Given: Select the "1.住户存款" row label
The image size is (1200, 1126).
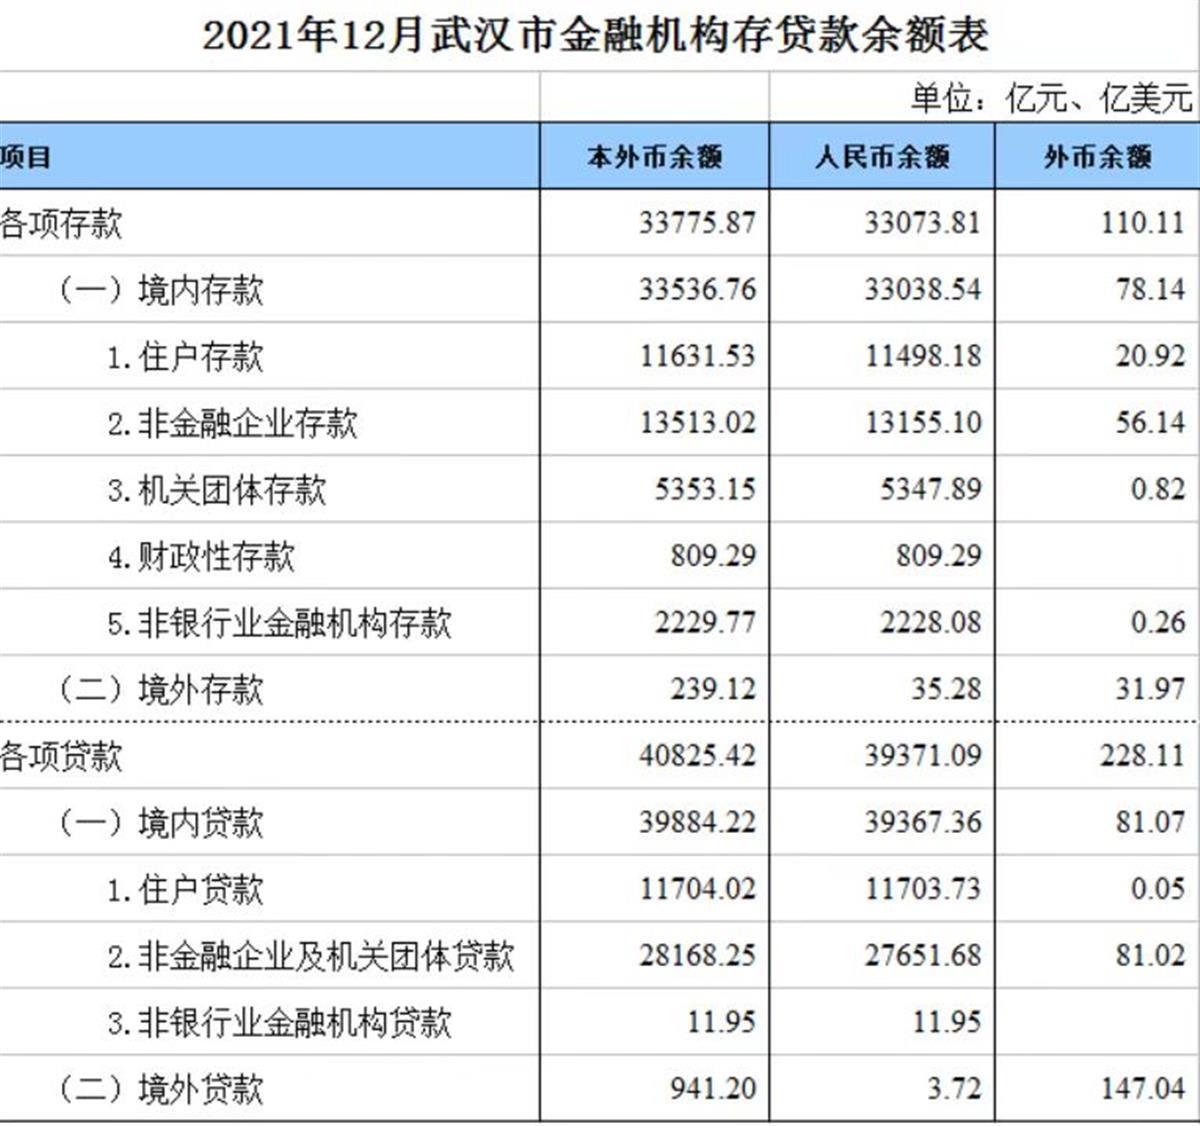Looking at the screenshot, I should [185, 357].
